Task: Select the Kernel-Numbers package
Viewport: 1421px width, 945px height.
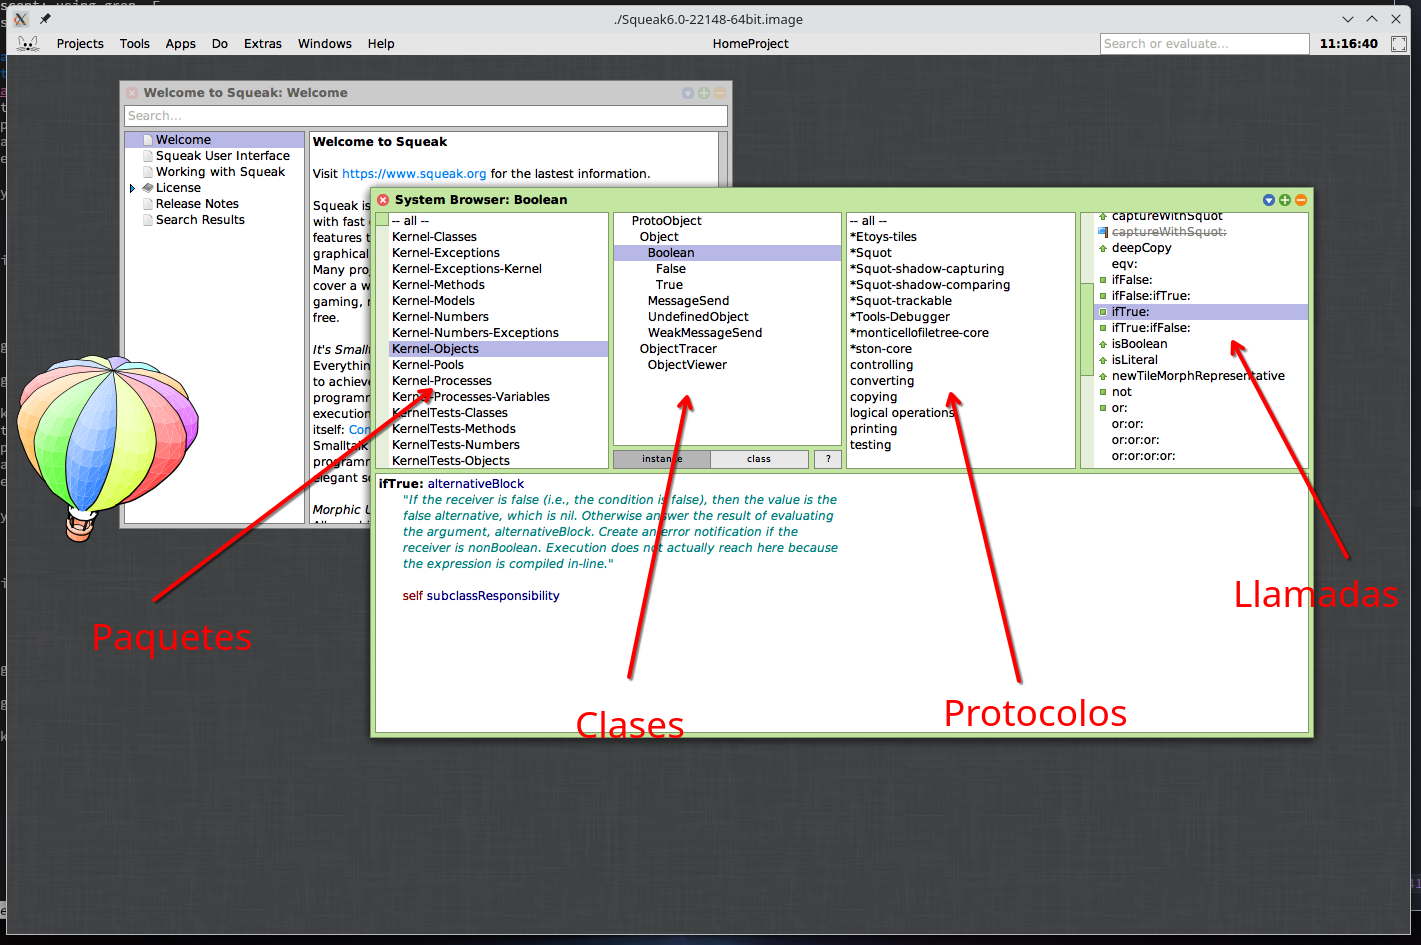Action: tap(440, 317)
